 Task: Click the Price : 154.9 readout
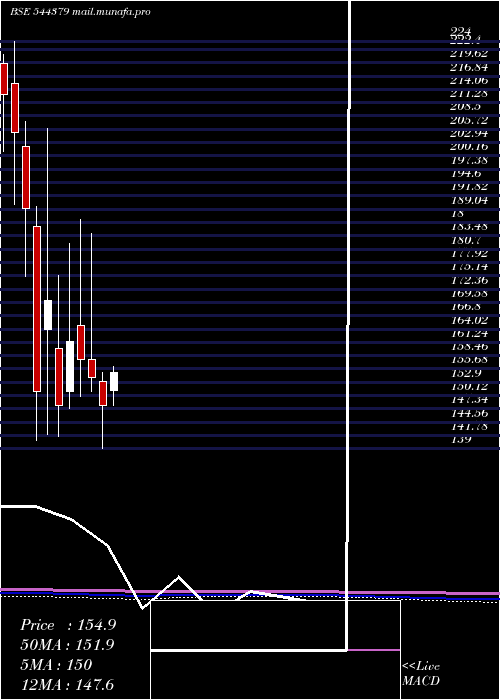(68, 625)
